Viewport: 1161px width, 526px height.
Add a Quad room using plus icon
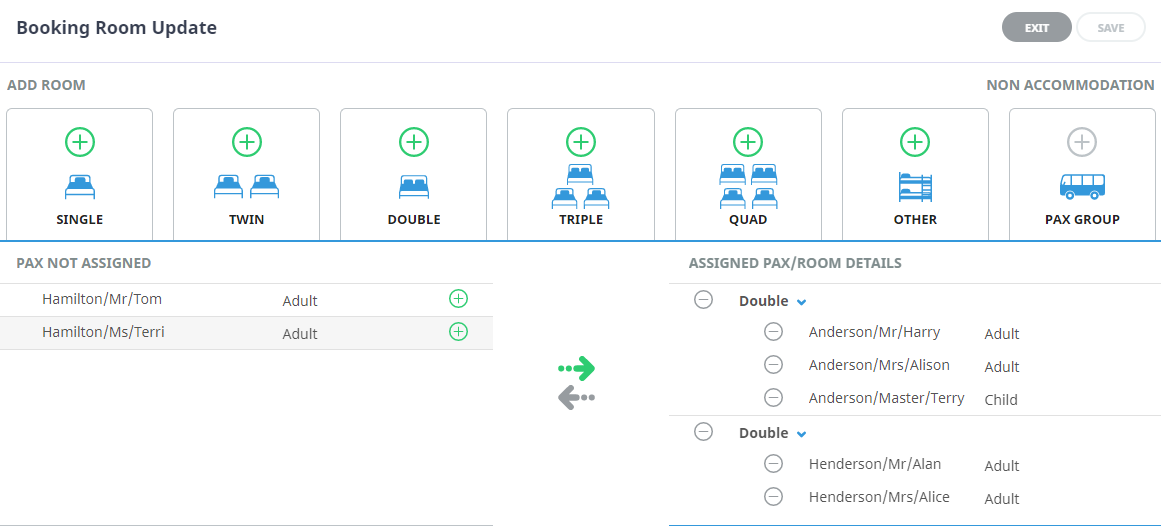tap(748, 142)
